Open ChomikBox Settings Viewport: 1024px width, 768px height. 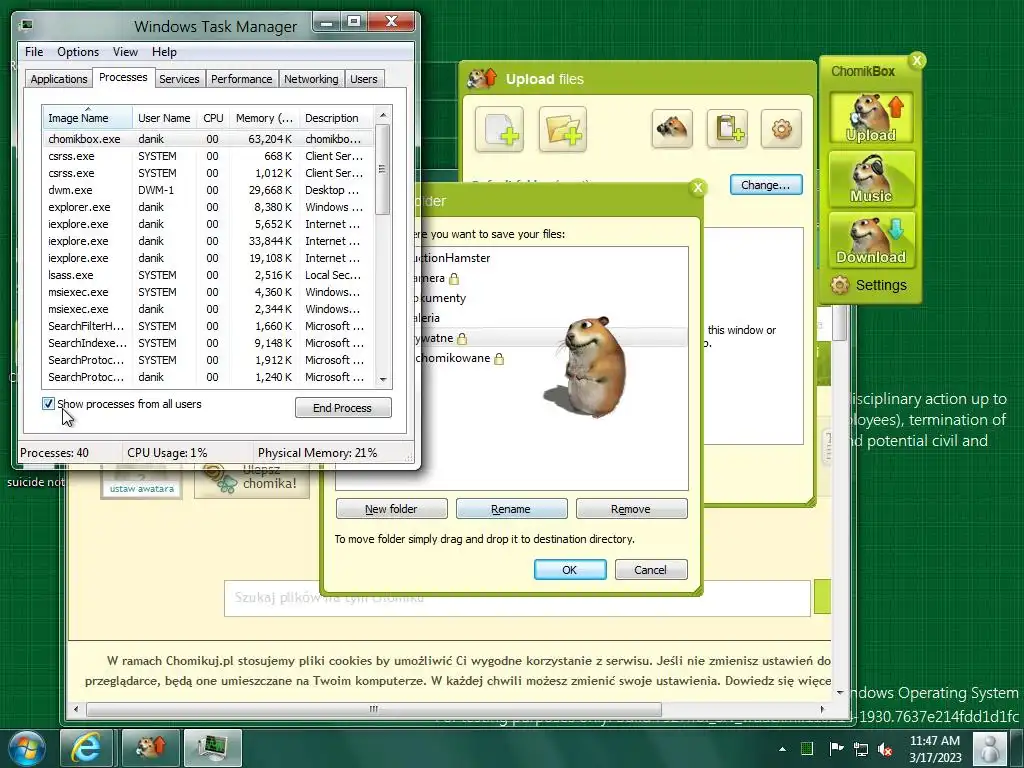(x=869, y=285)
